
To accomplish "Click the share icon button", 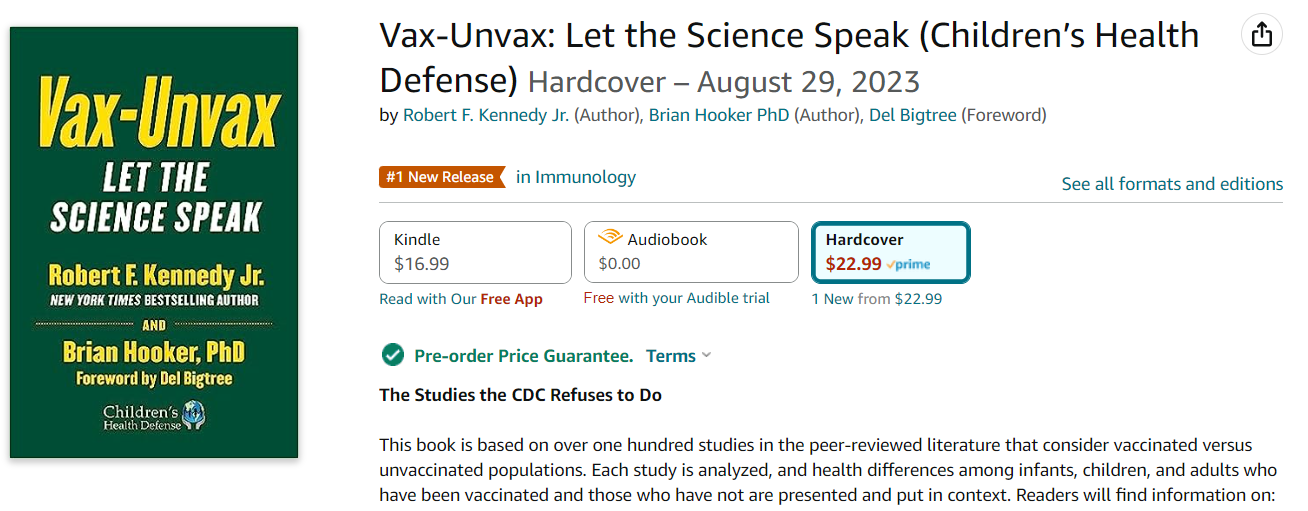I will coord(1262,34).
